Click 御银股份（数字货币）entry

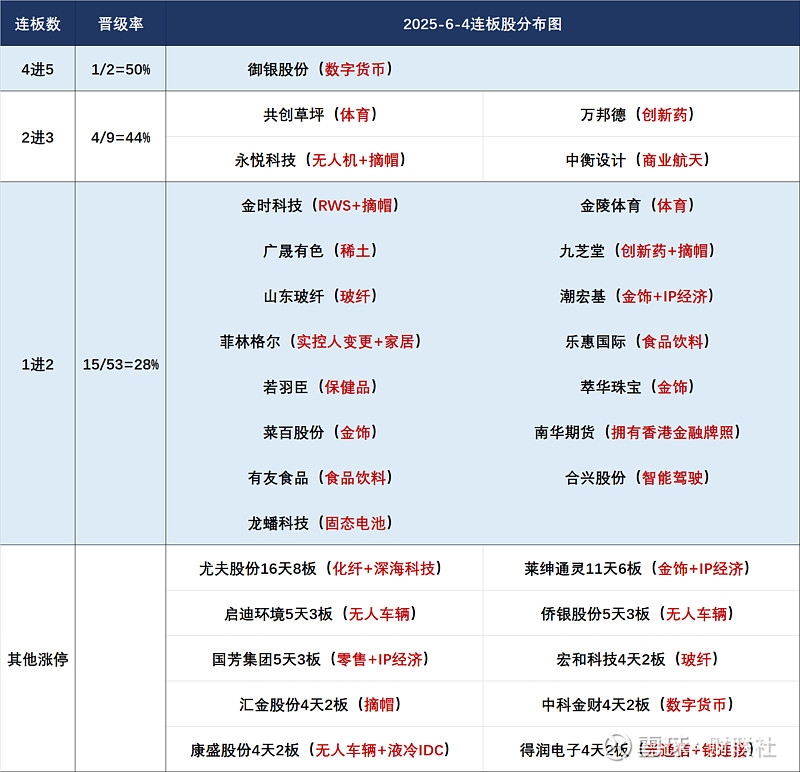point(320,69)
